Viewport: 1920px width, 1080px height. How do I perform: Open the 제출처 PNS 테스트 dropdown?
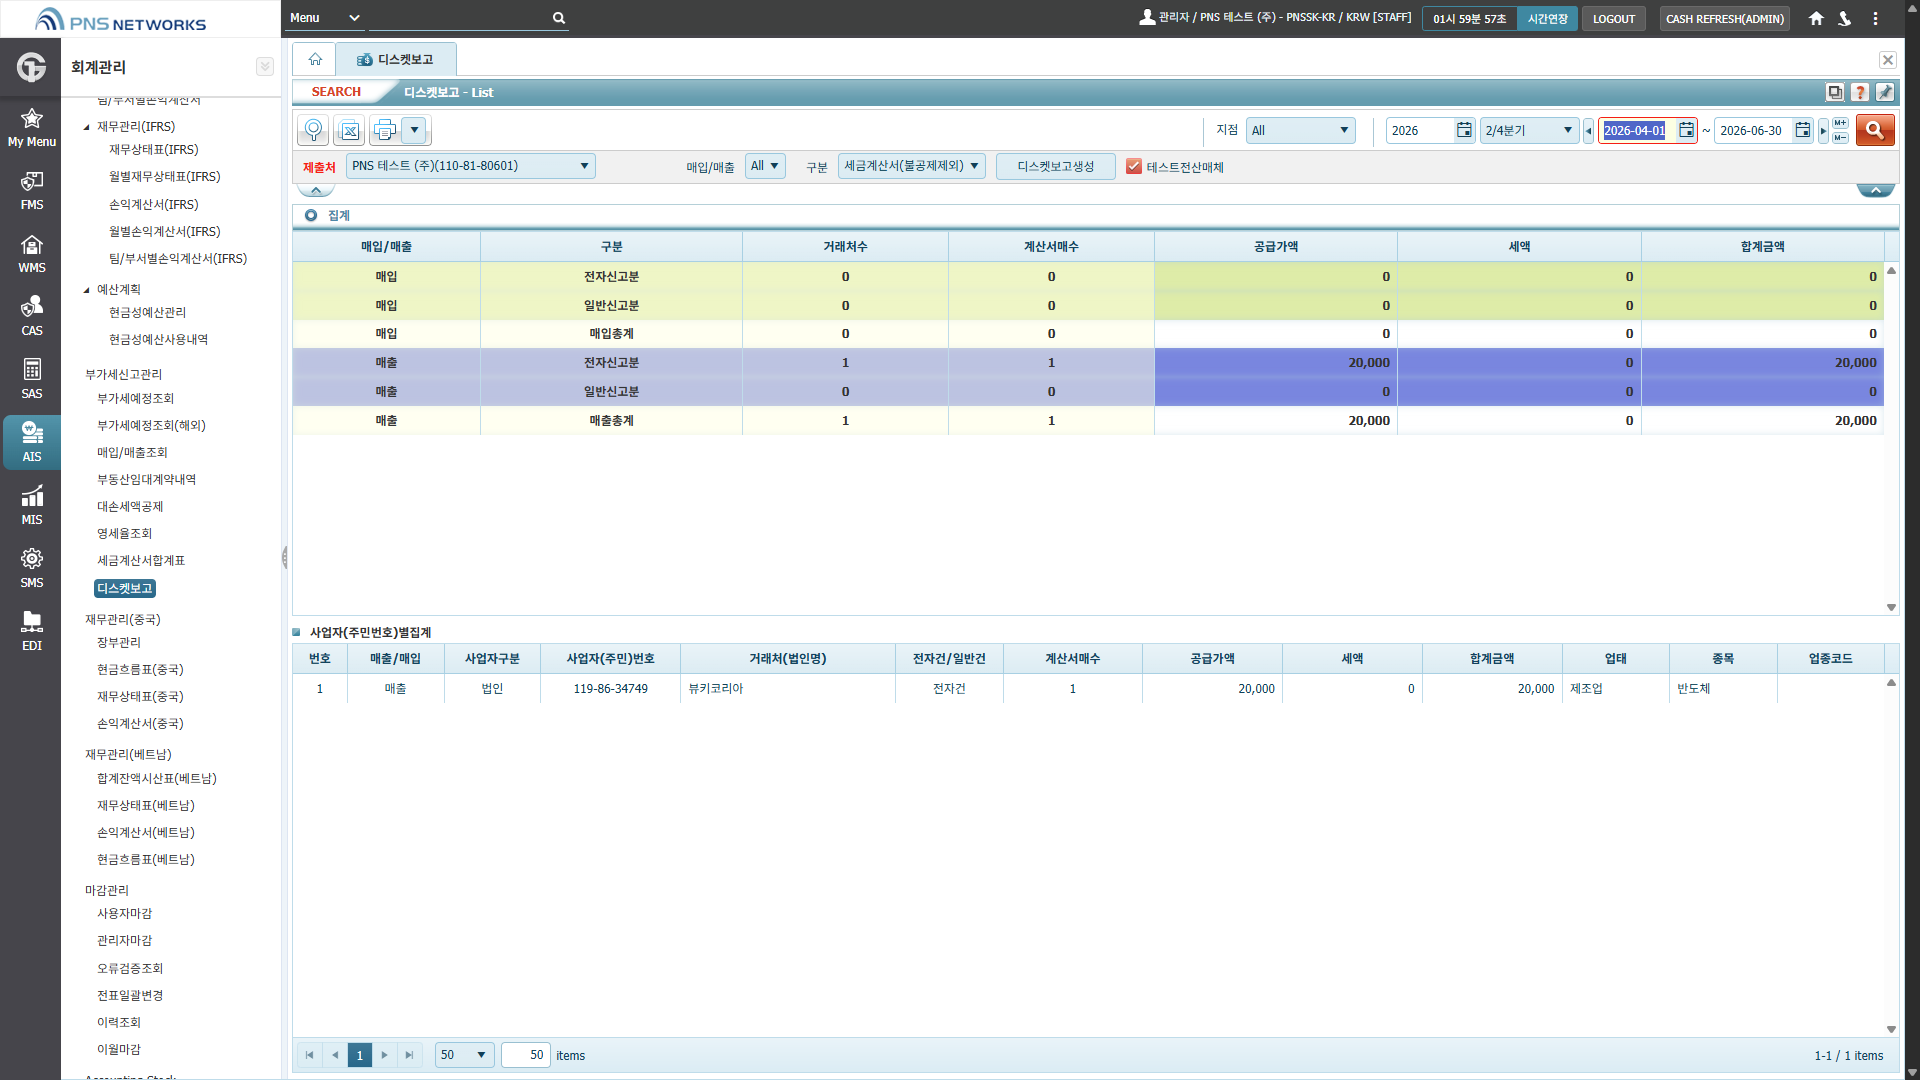click(x=470, y=166)
